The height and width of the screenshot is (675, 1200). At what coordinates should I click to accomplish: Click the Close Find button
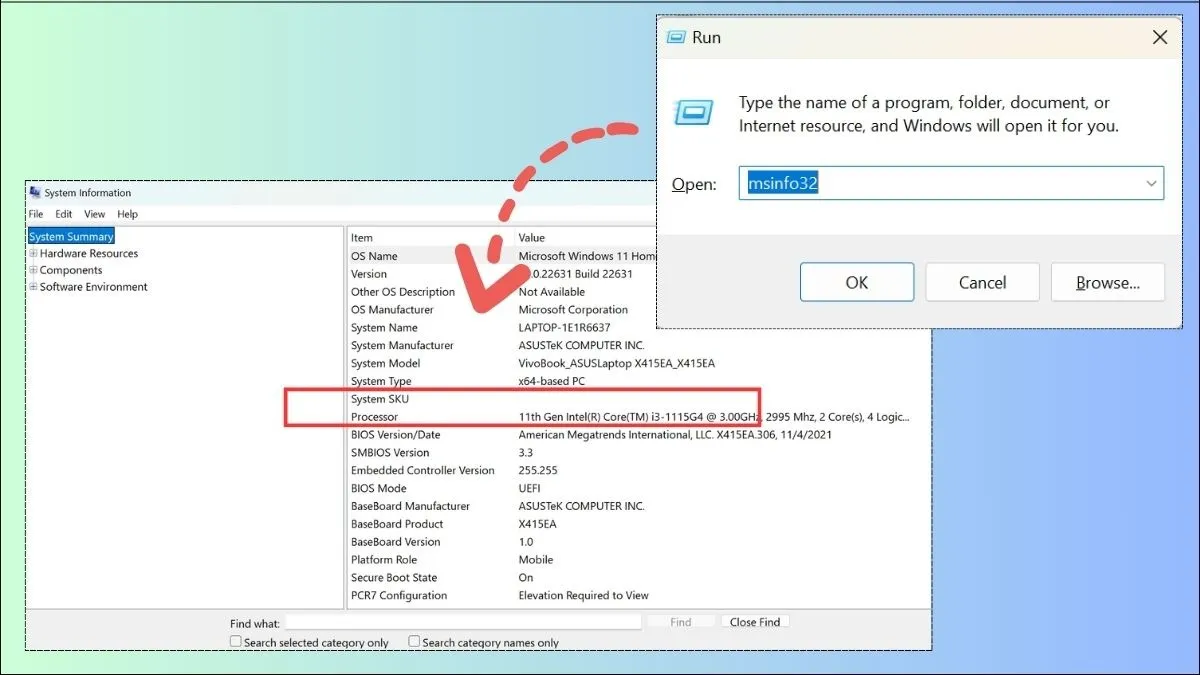[x=755, y=622]
